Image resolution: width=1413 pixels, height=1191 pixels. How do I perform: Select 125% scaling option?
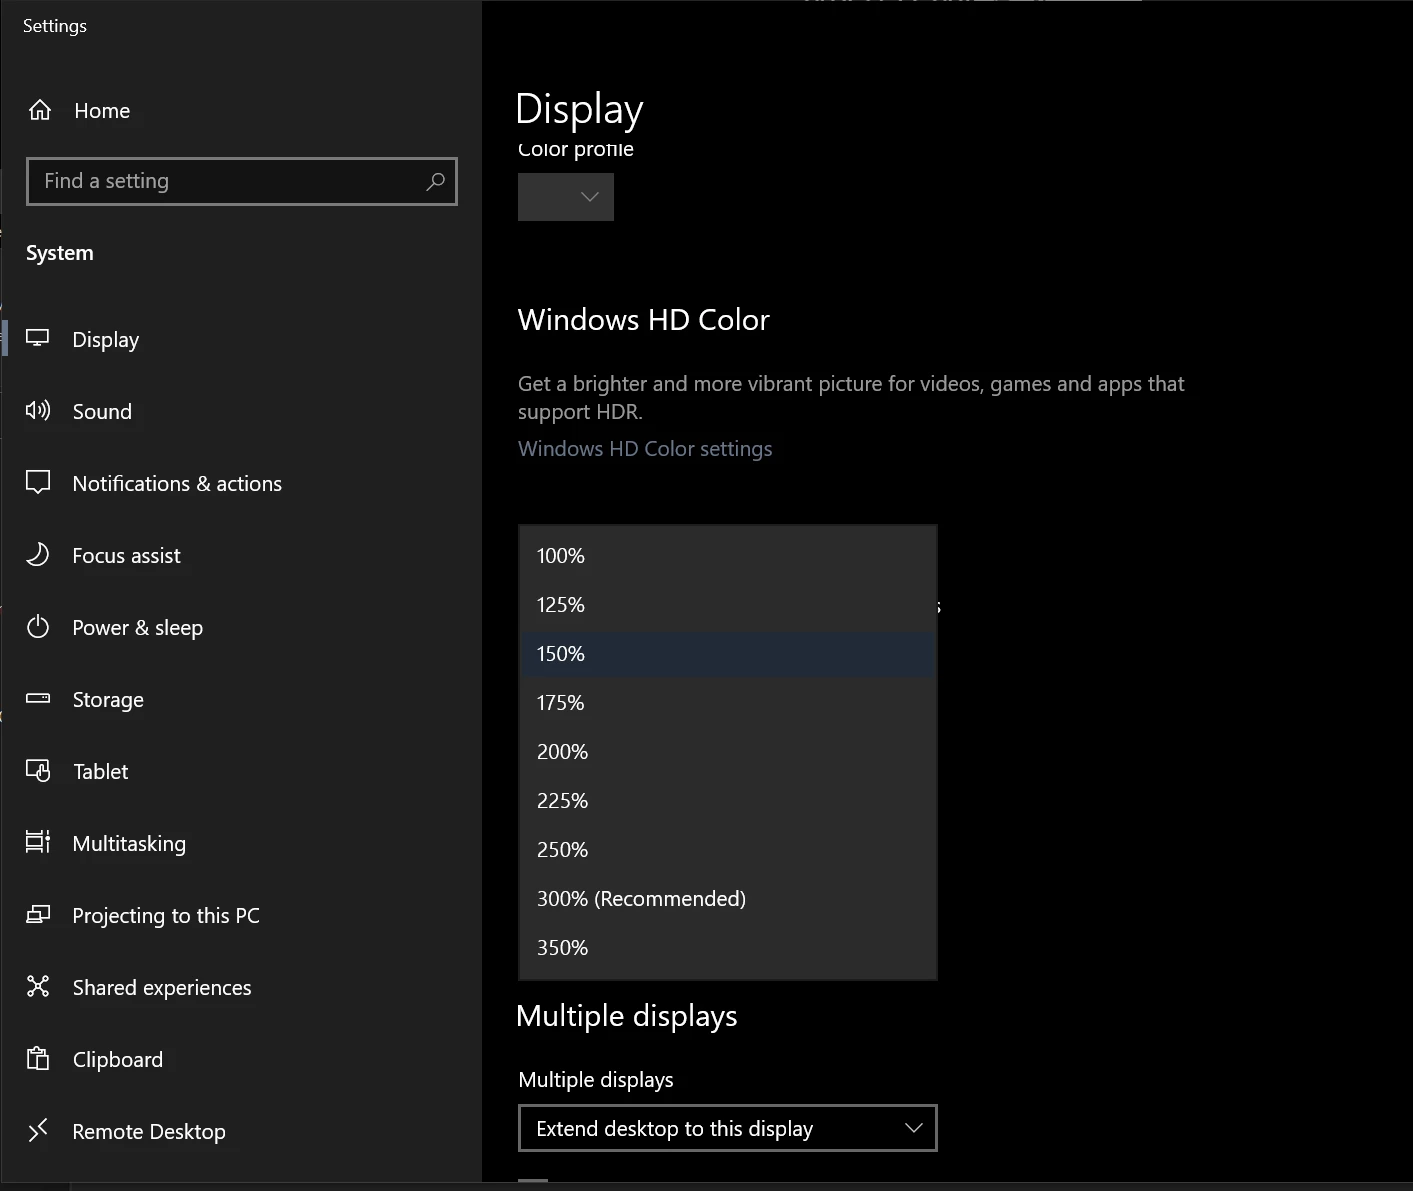(728, 605)
